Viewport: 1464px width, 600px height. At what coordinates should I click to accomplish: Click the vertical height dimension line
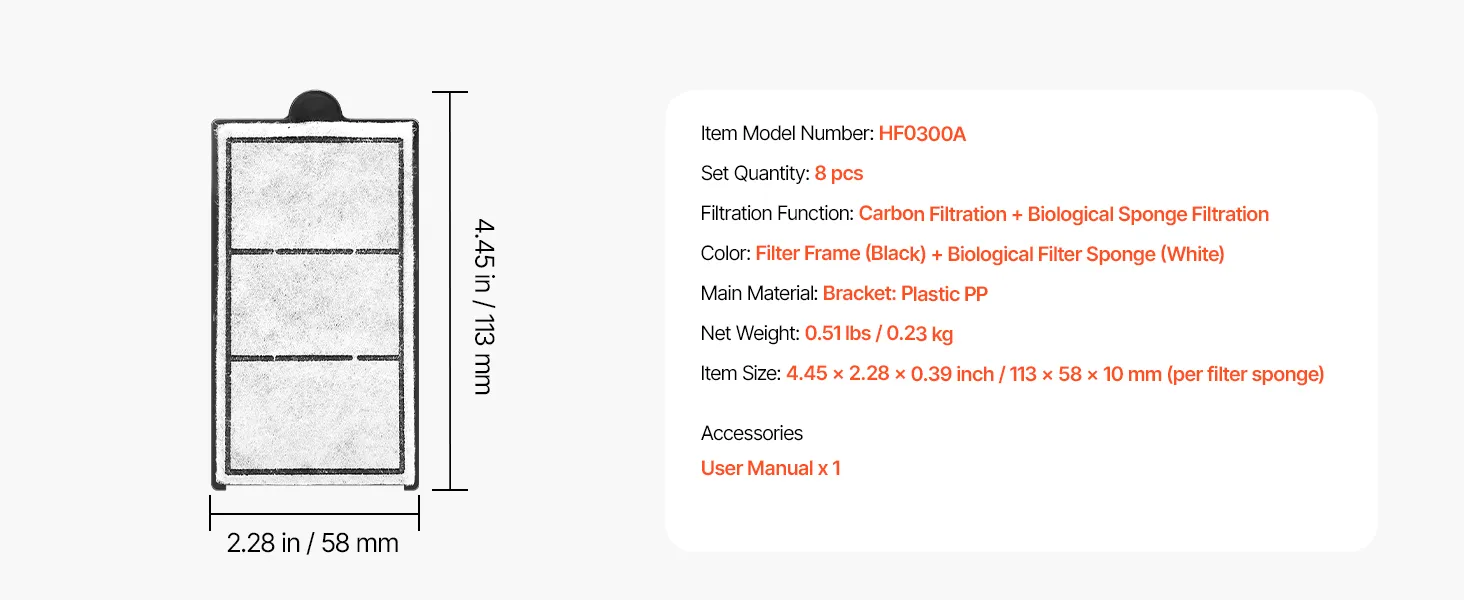coord(451,291)
